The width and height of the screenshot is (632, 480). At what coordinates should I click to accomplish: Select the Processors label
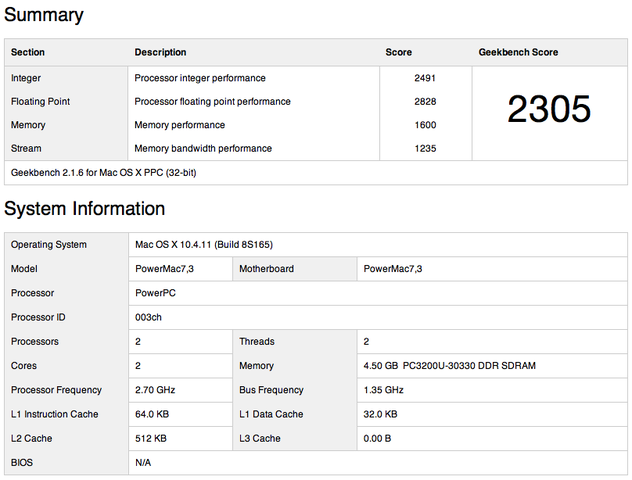pyautogui.click(x=35, y=341)
